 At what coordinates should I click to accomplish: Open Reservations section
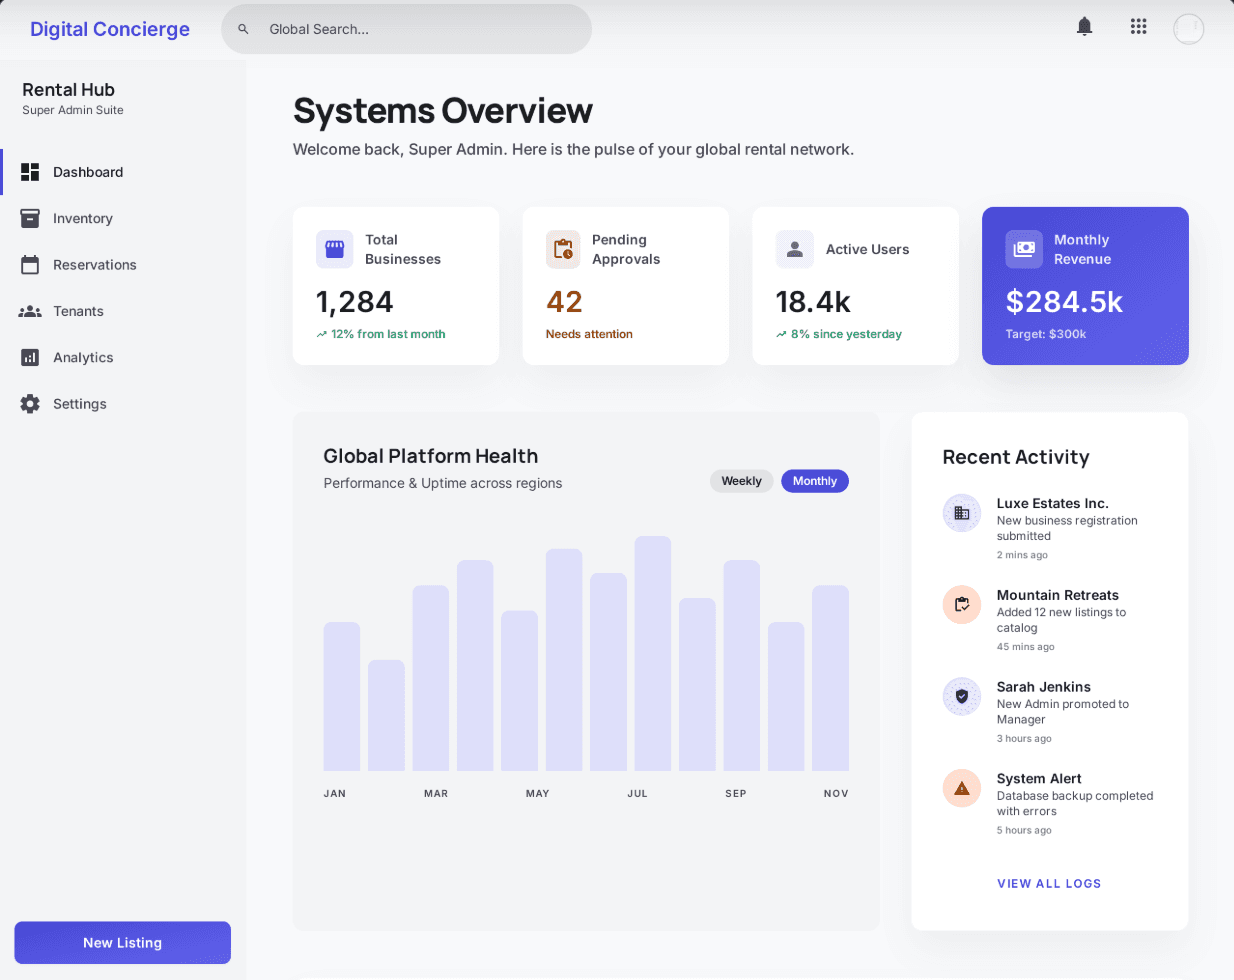click(123, 264)
